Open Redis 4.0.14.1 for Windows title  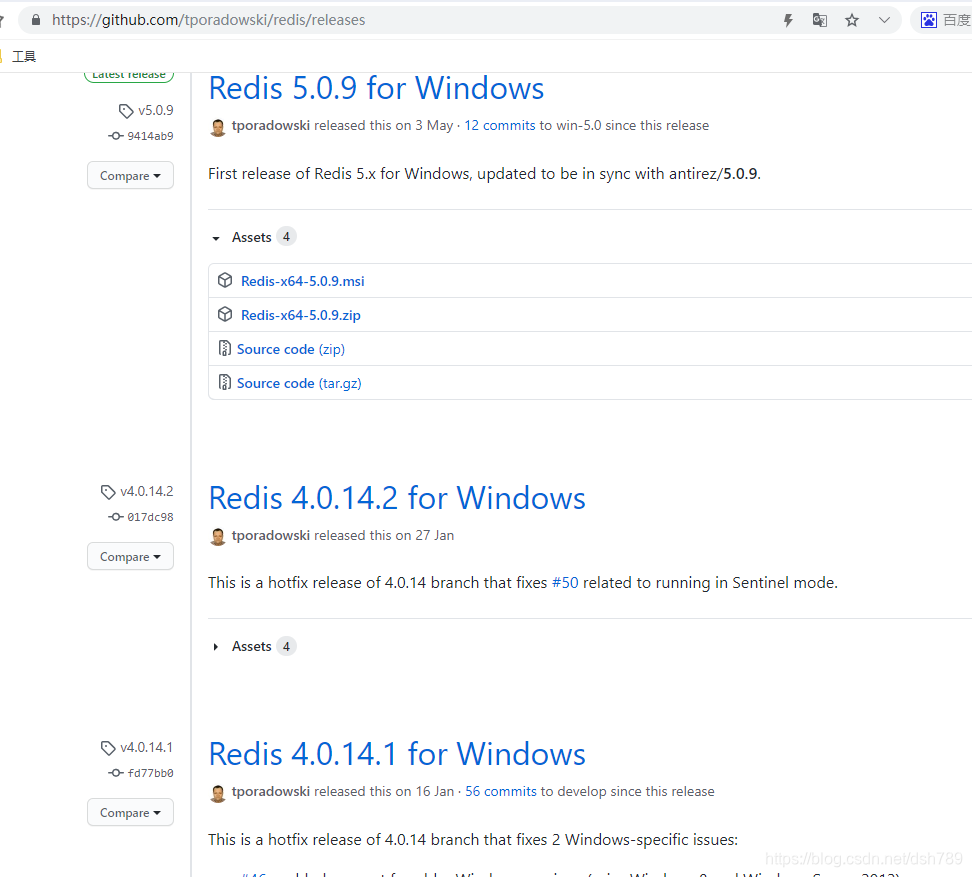(x=397, y=754)
